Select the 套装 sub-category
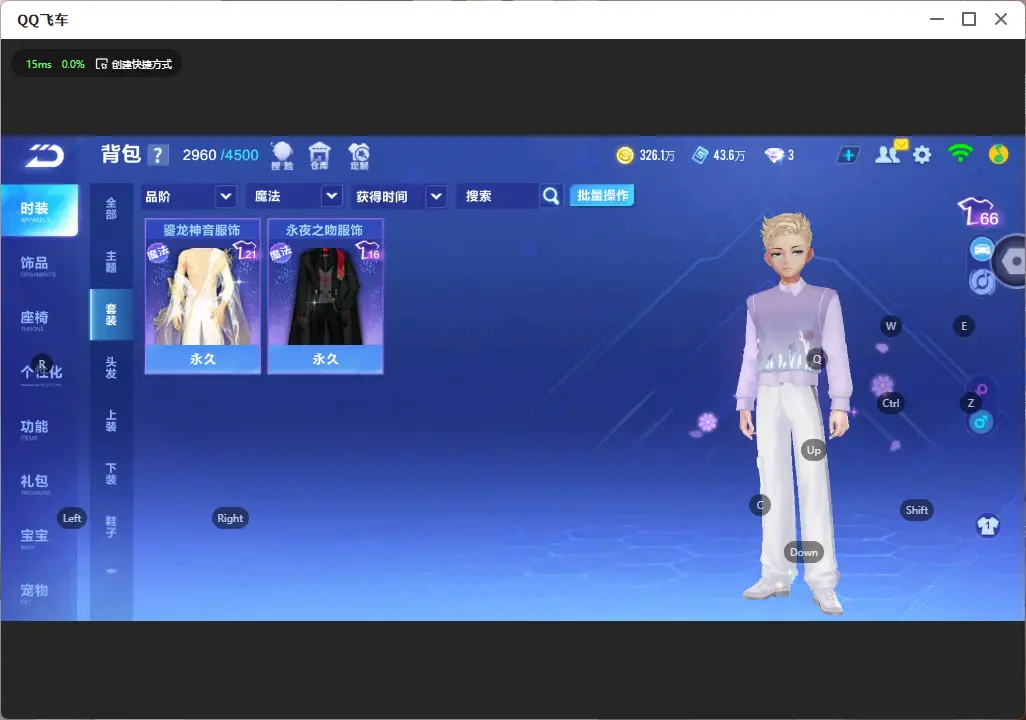 click(111, 315)
